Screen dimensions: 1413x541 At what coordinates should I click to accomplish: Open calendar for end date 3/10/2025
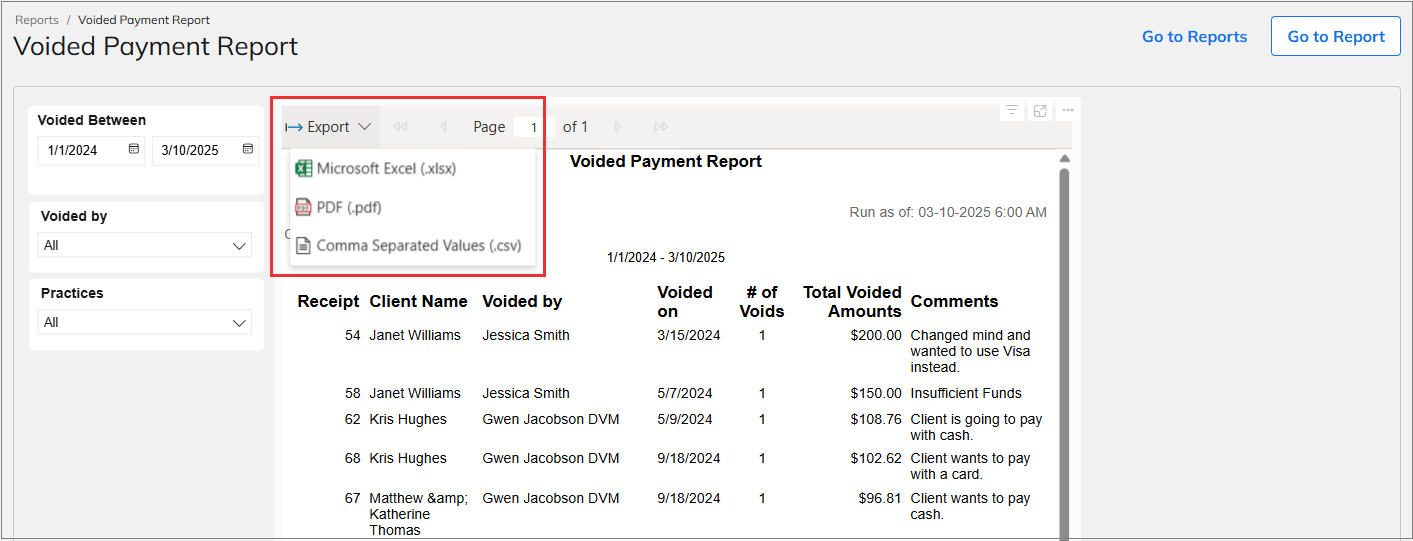click(x=248, y=150)
